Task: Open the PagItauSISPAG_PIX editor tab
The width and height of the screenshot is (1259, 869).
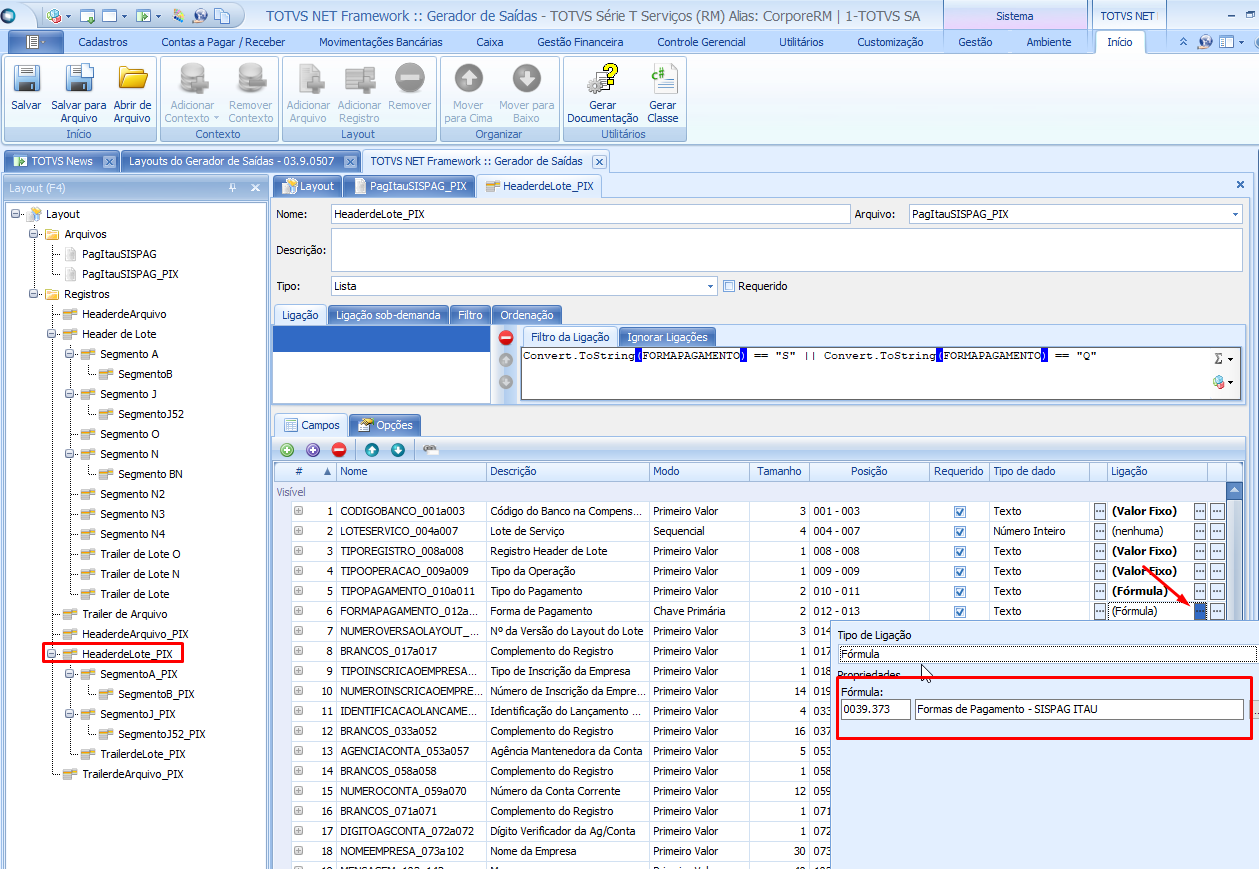Action: [409, 186]
